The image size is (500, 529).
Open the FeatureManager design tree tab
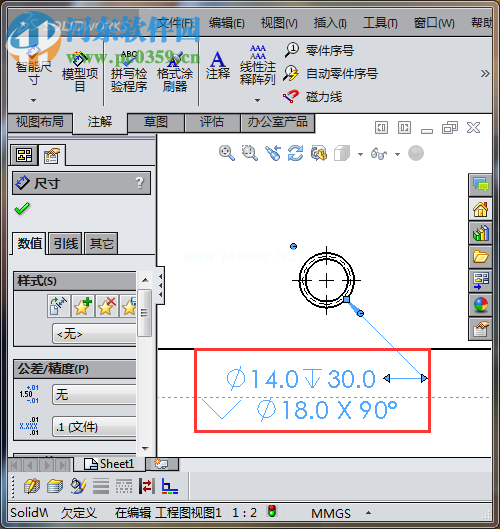click(24, 155)
